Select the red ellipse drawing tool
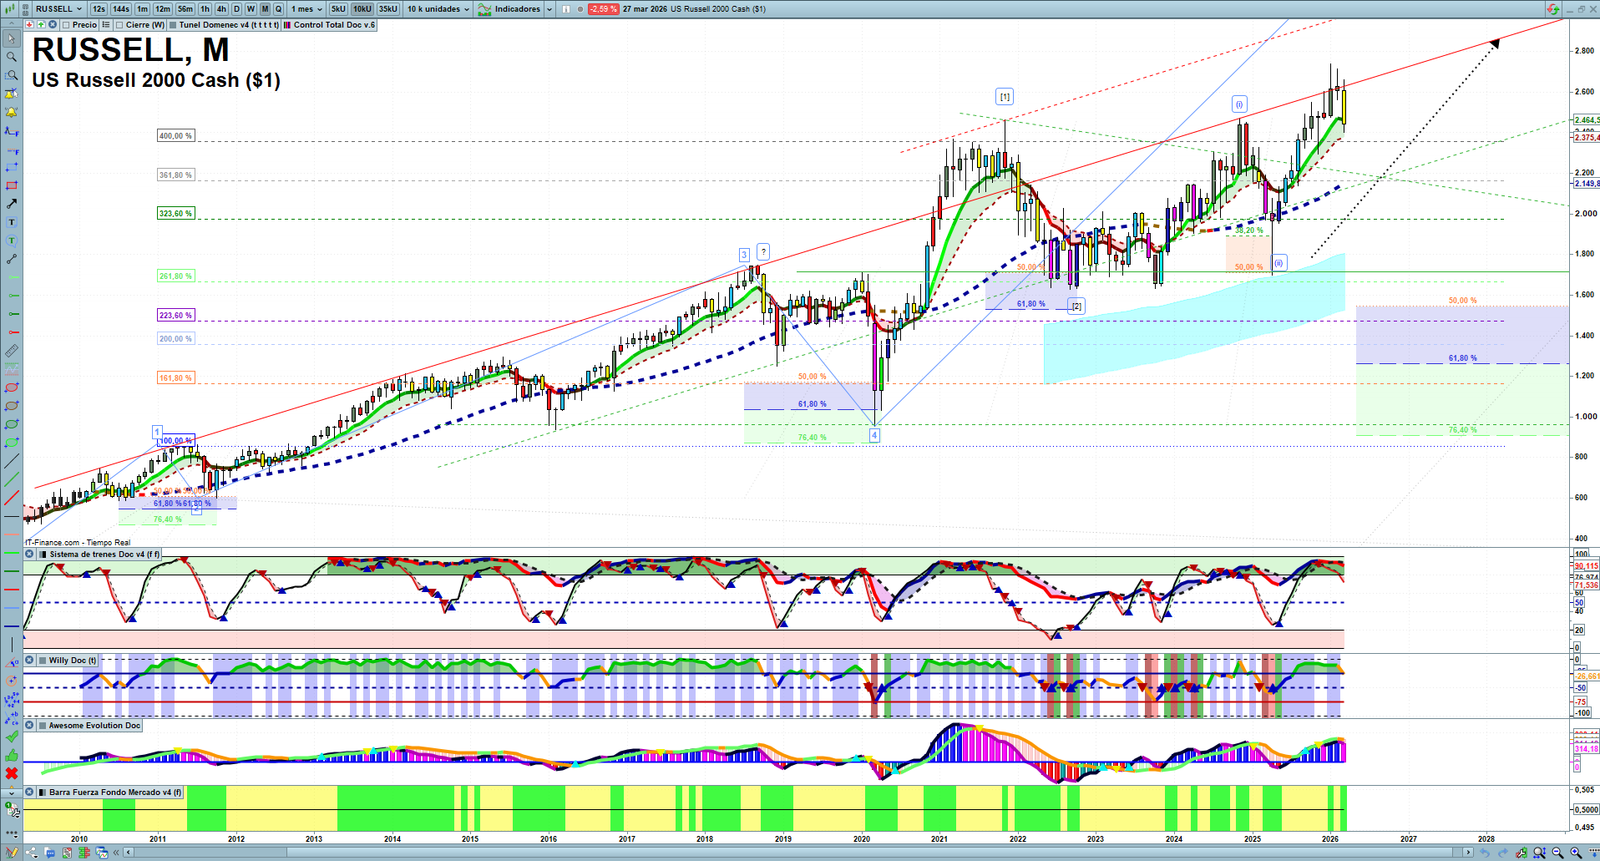The image size is (1600, 861). click(11, 387)
